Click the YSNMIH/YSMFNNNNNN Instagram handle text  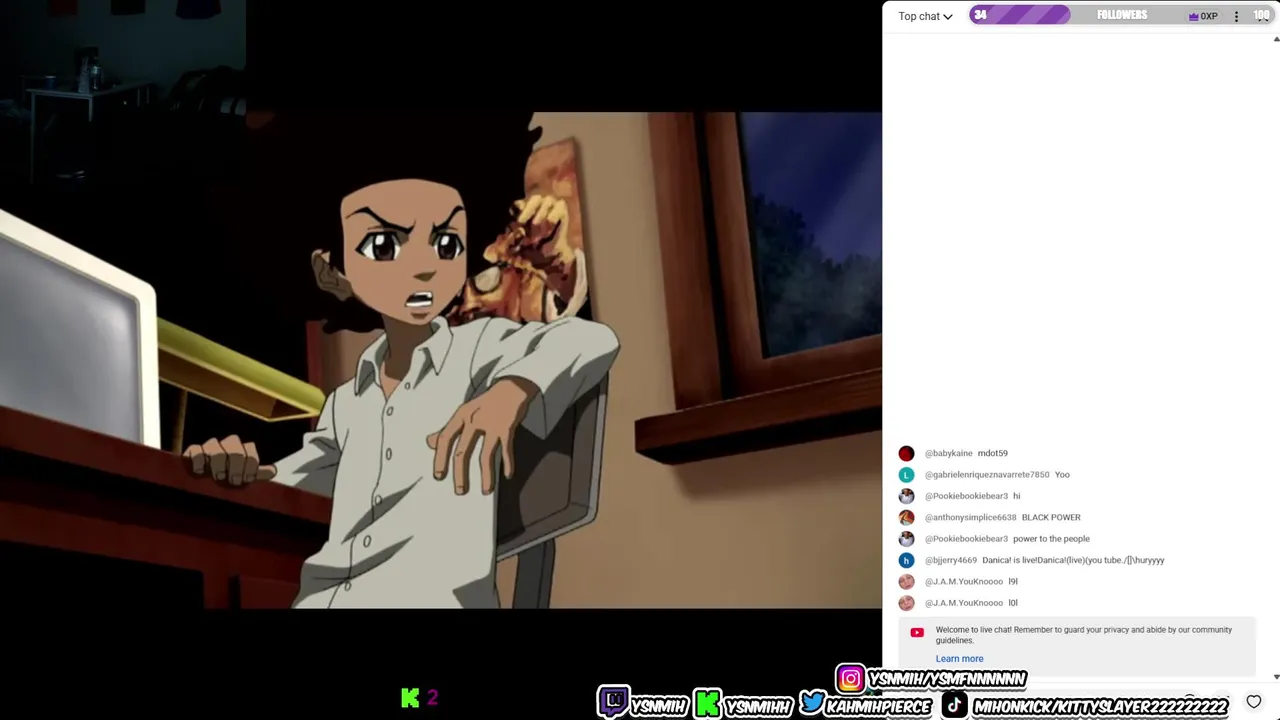coord(947,679)
